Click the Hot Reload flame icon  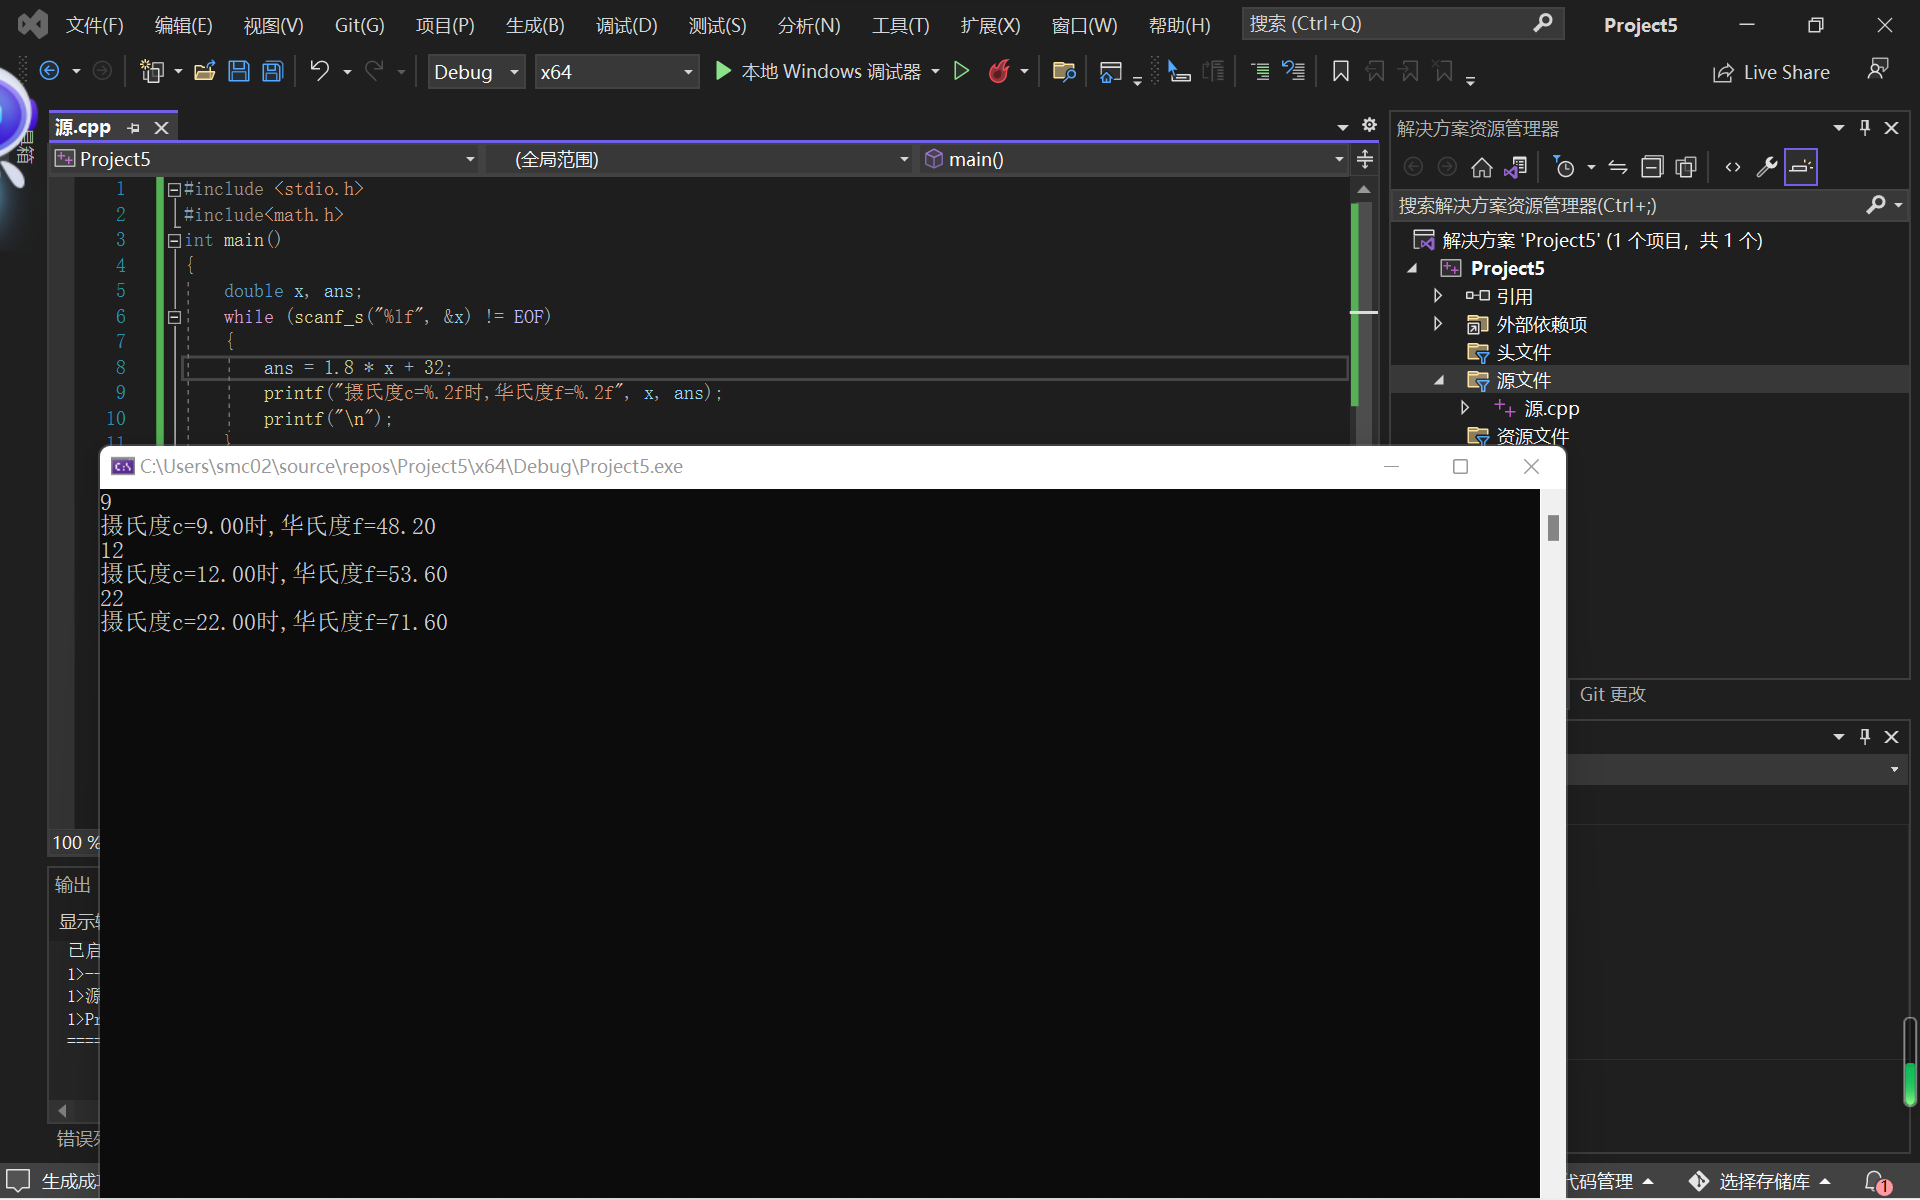tap(998, 71)
